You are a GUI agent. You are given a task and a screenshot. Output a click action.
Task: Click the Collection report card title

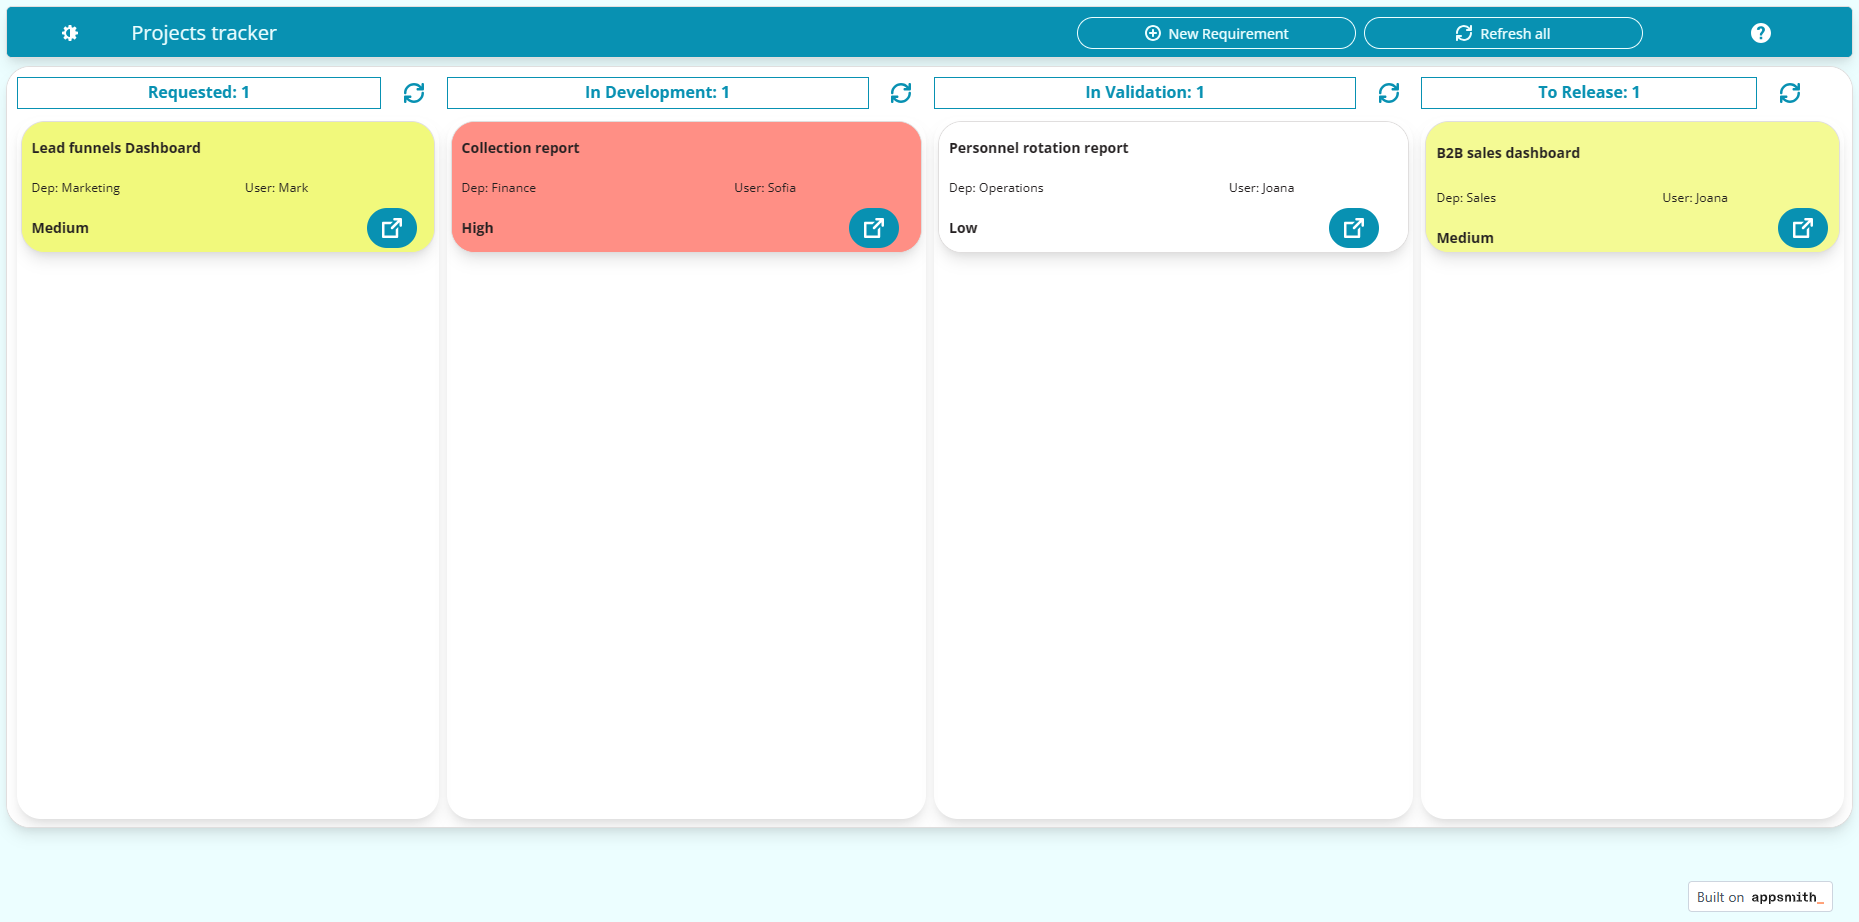tap(520, 148)
